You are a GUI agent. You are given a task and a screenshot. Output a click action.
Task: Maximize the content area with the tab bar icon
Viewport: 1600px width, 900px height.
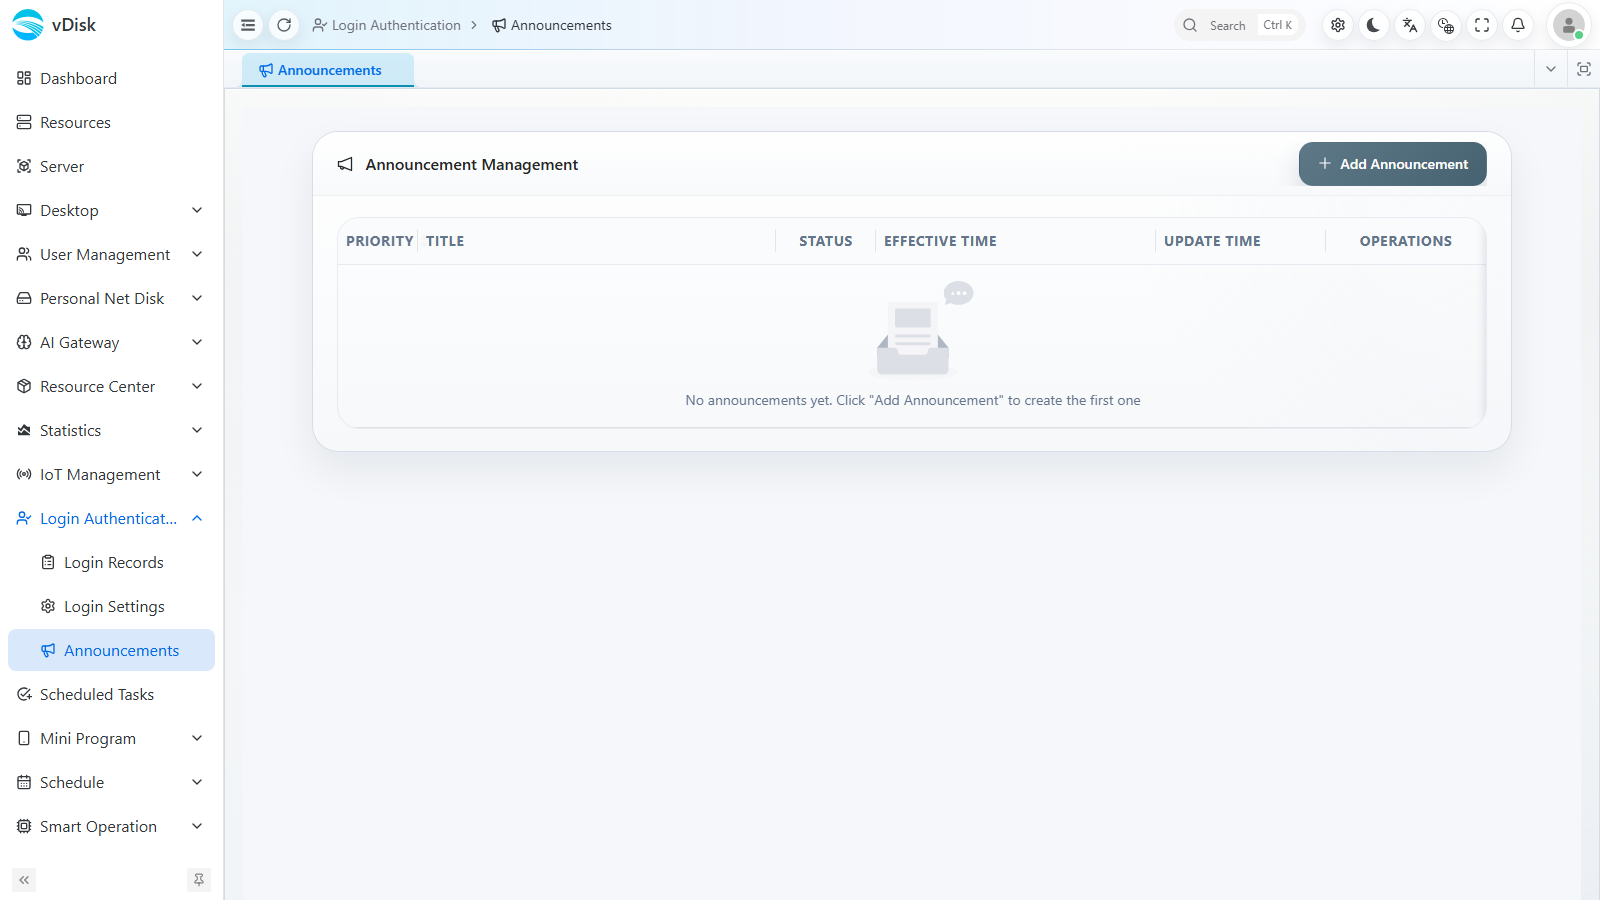(x=1584, y=69)
